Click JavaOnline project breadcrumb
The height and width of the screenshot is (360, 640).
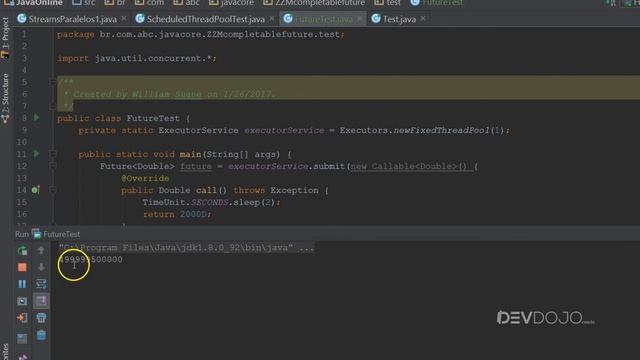click(33, 3)
